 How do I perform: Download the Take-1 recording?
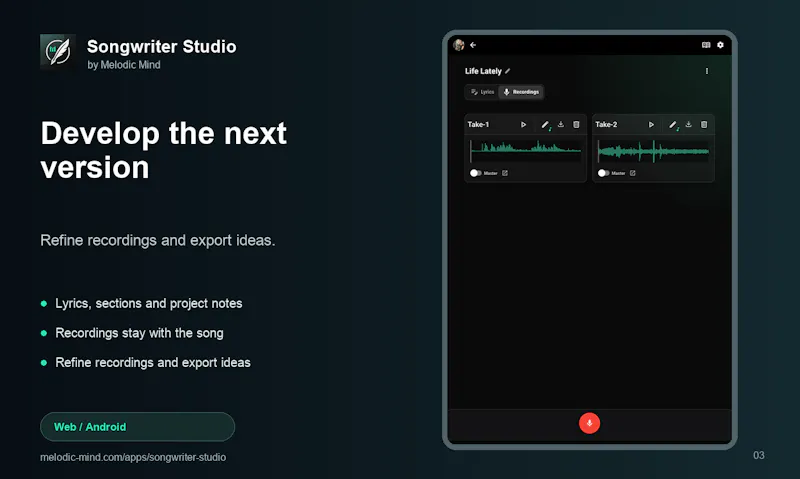coord(561,124)
